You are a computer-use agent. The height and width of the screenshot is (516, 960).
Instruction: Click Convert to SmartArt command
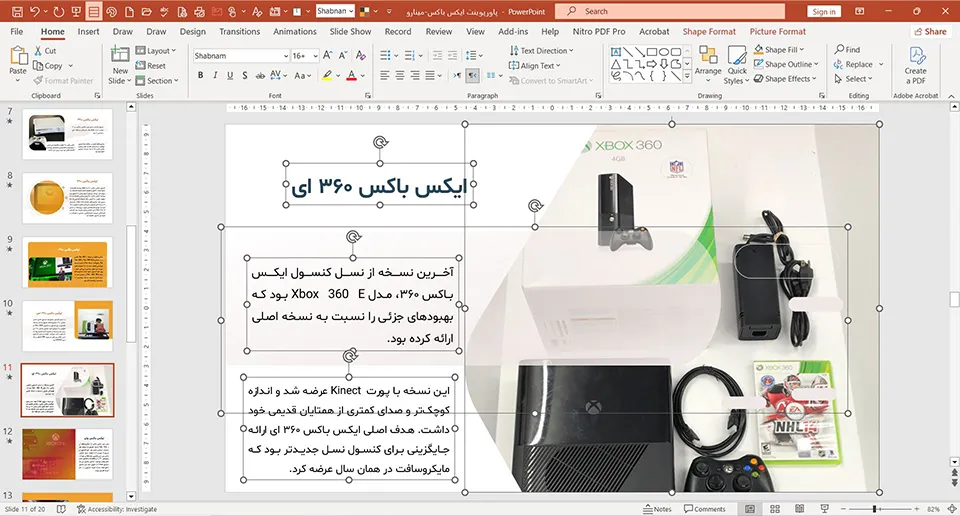pos(550,80)
